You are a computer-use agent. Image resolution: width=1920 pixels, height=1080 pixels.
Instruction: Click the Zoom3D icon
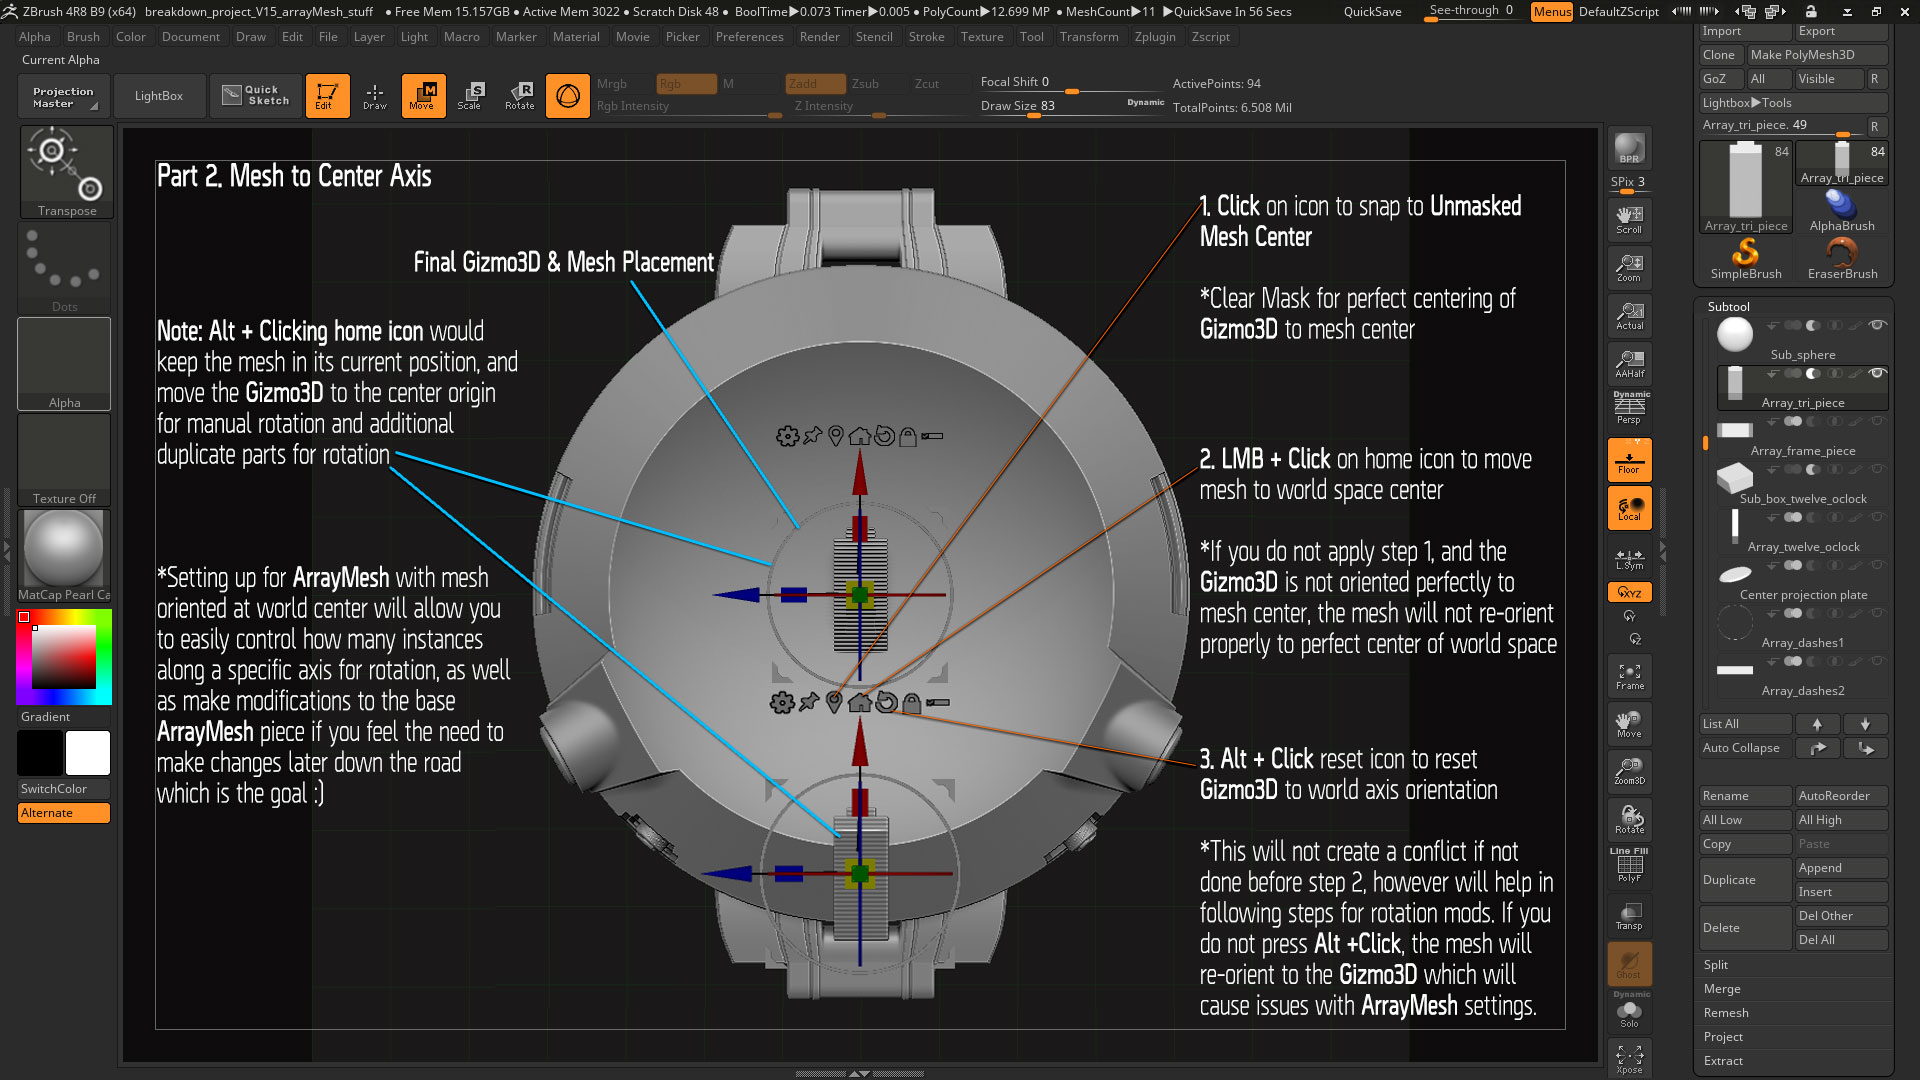(x=1629, y=772)
